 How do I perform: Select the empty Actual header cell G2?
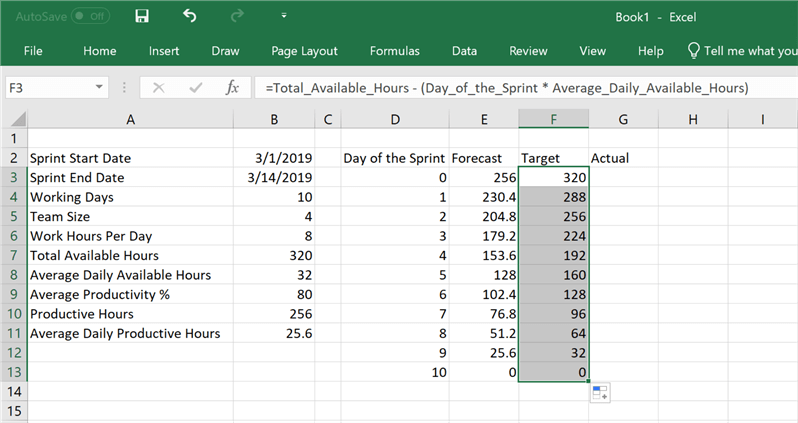tap(623, 158)
